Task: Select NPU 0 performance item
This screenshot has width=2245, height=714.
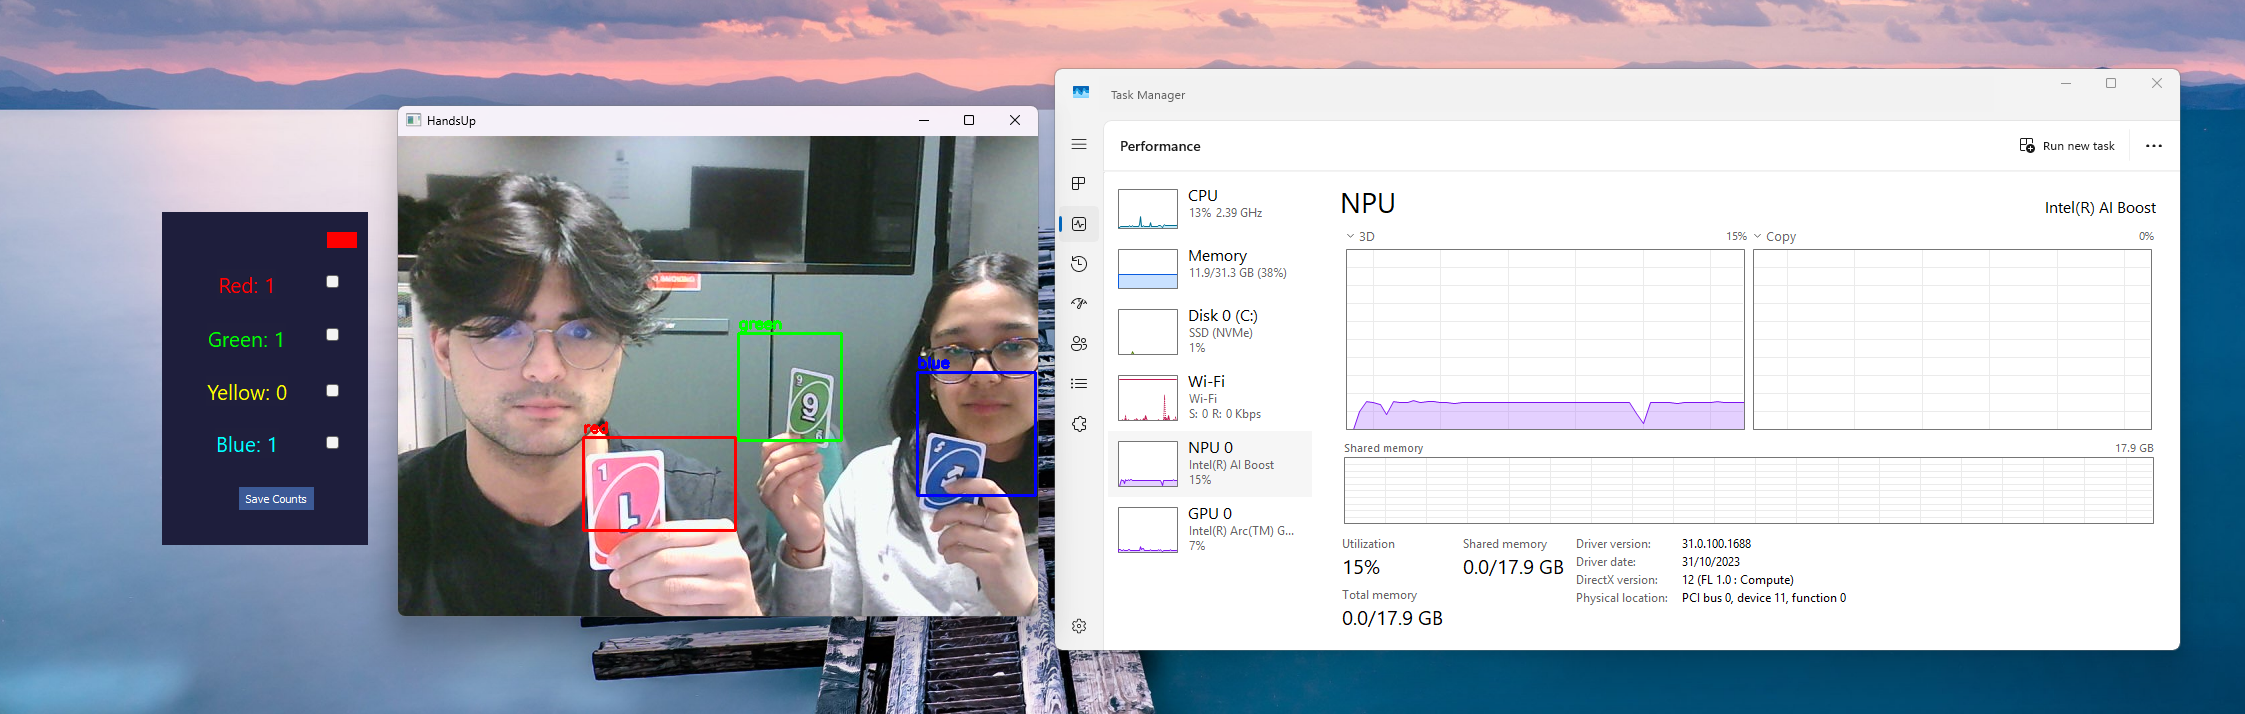Action: pyautogui.click(x=1210, y=464)
